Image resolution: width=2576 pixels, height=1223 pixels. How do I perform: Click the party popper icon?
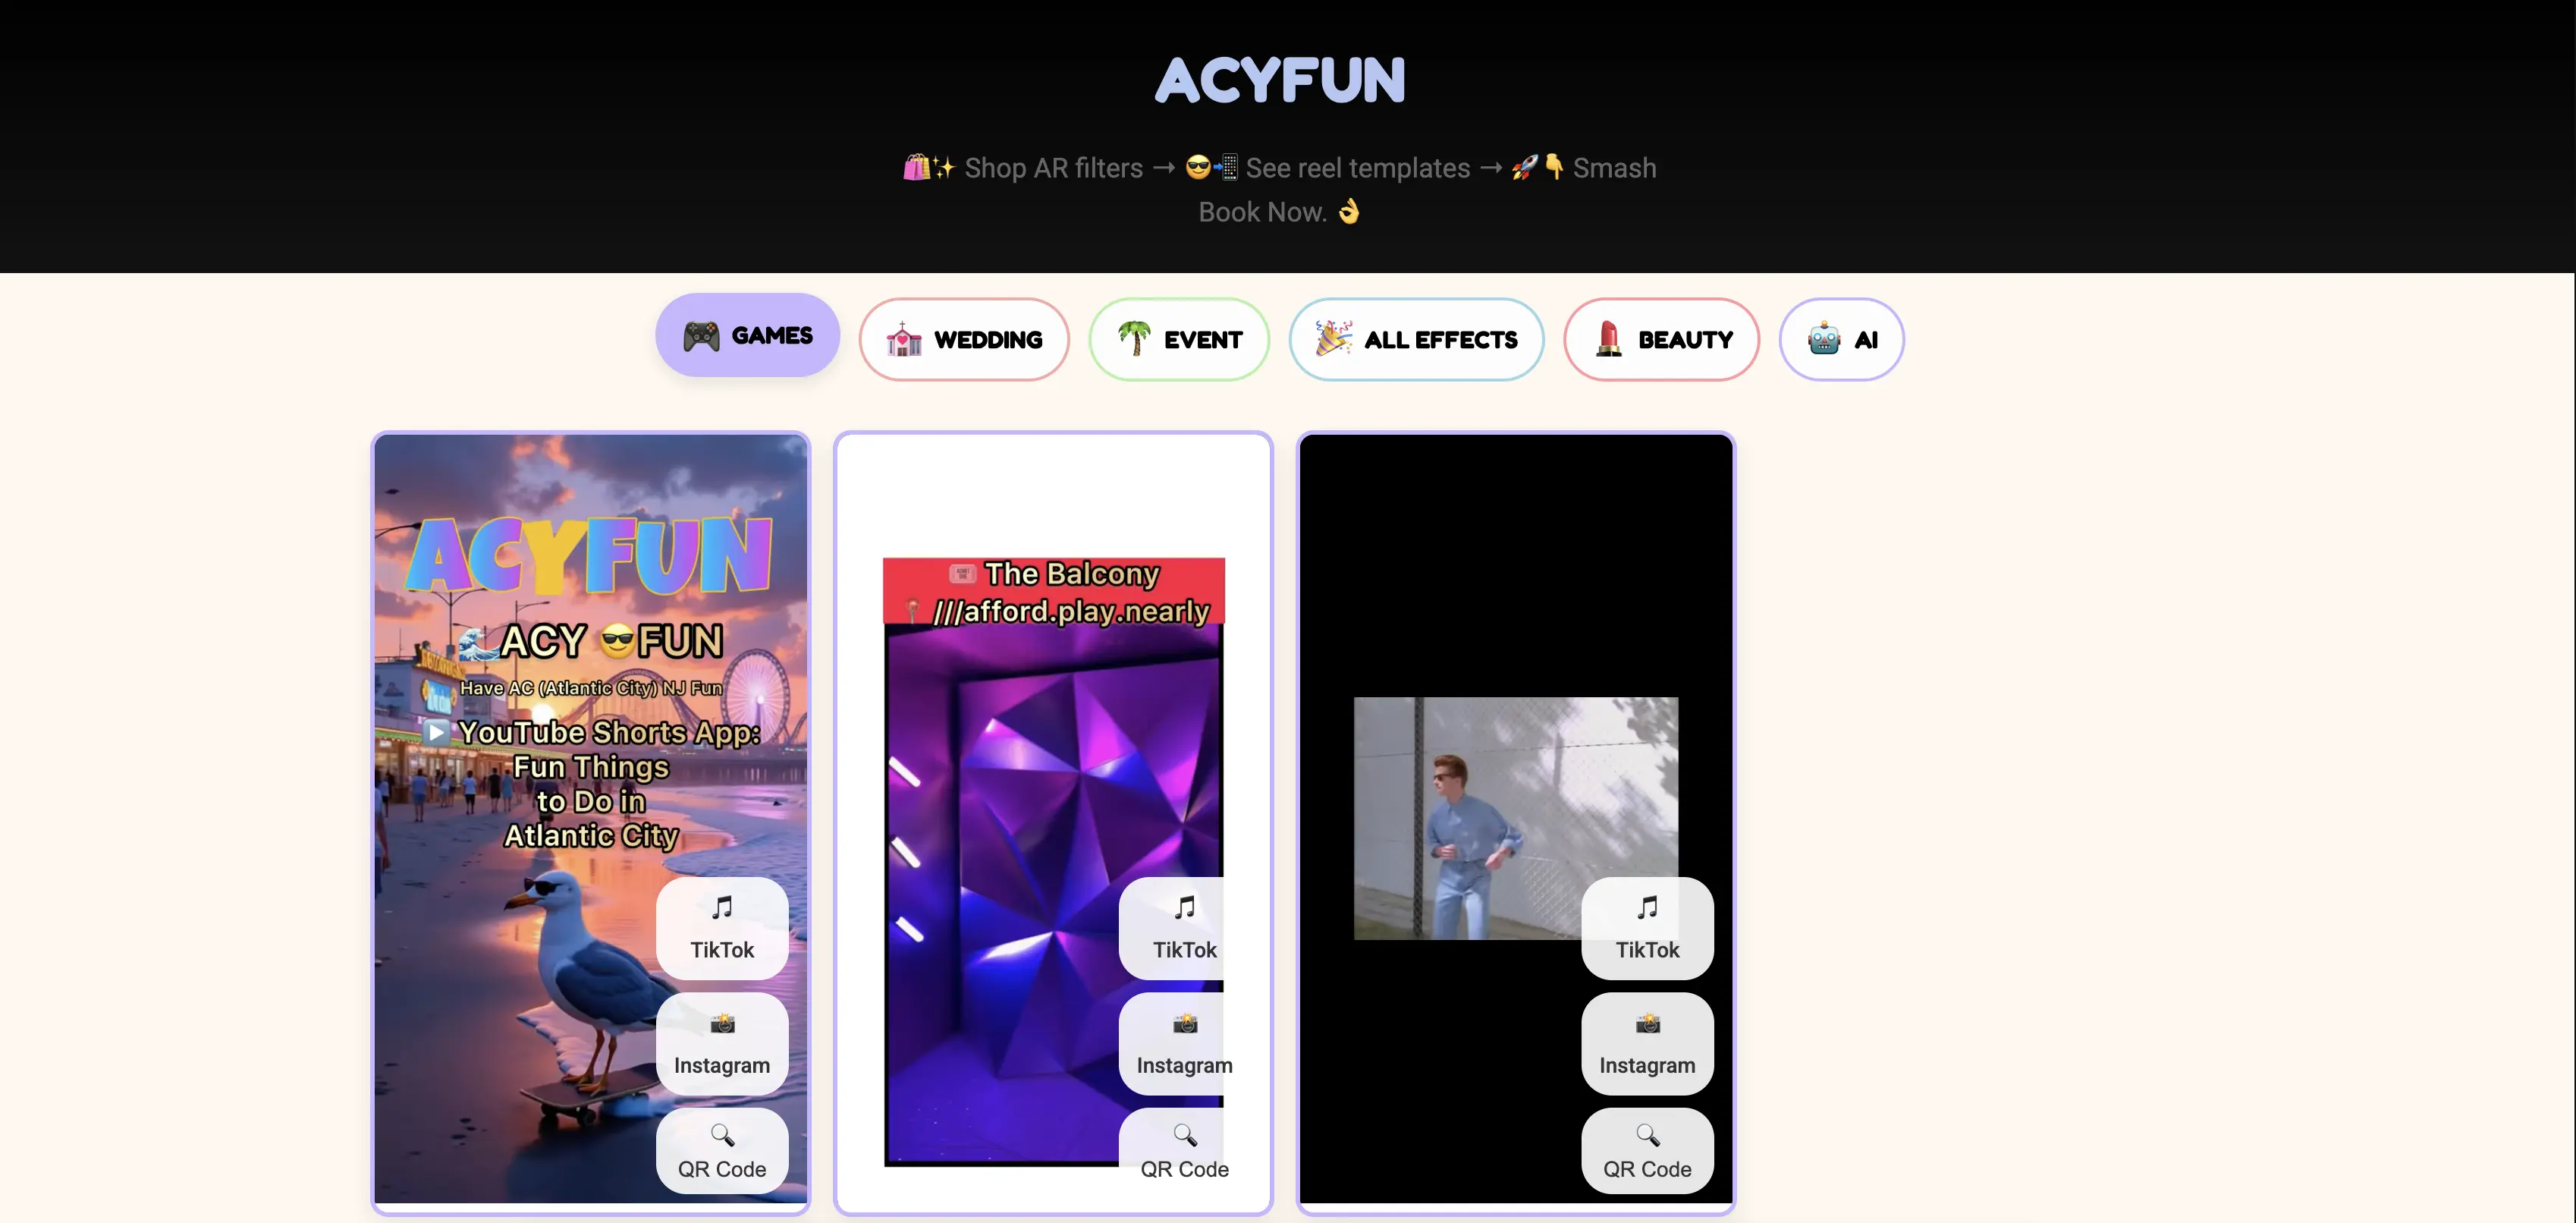(1333, 339)
